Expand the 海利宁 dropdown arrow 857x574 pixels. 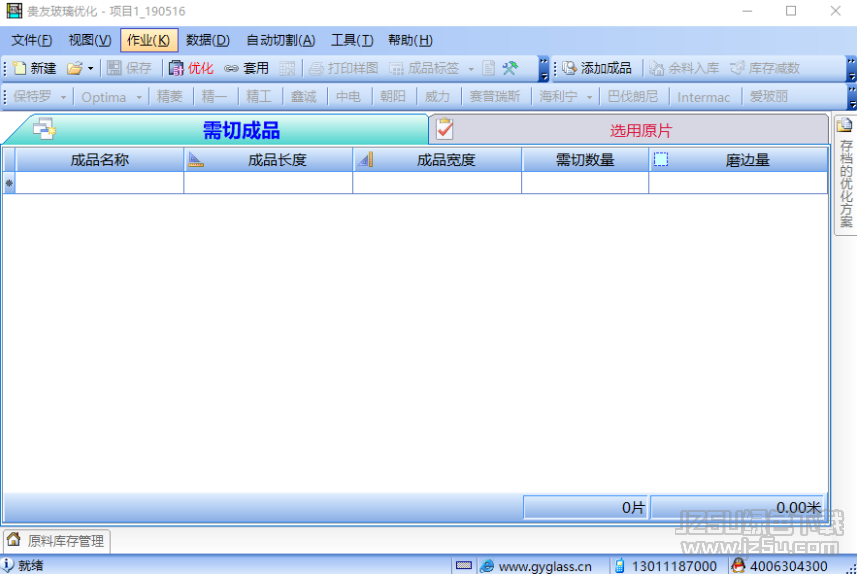tap(590, 97)
